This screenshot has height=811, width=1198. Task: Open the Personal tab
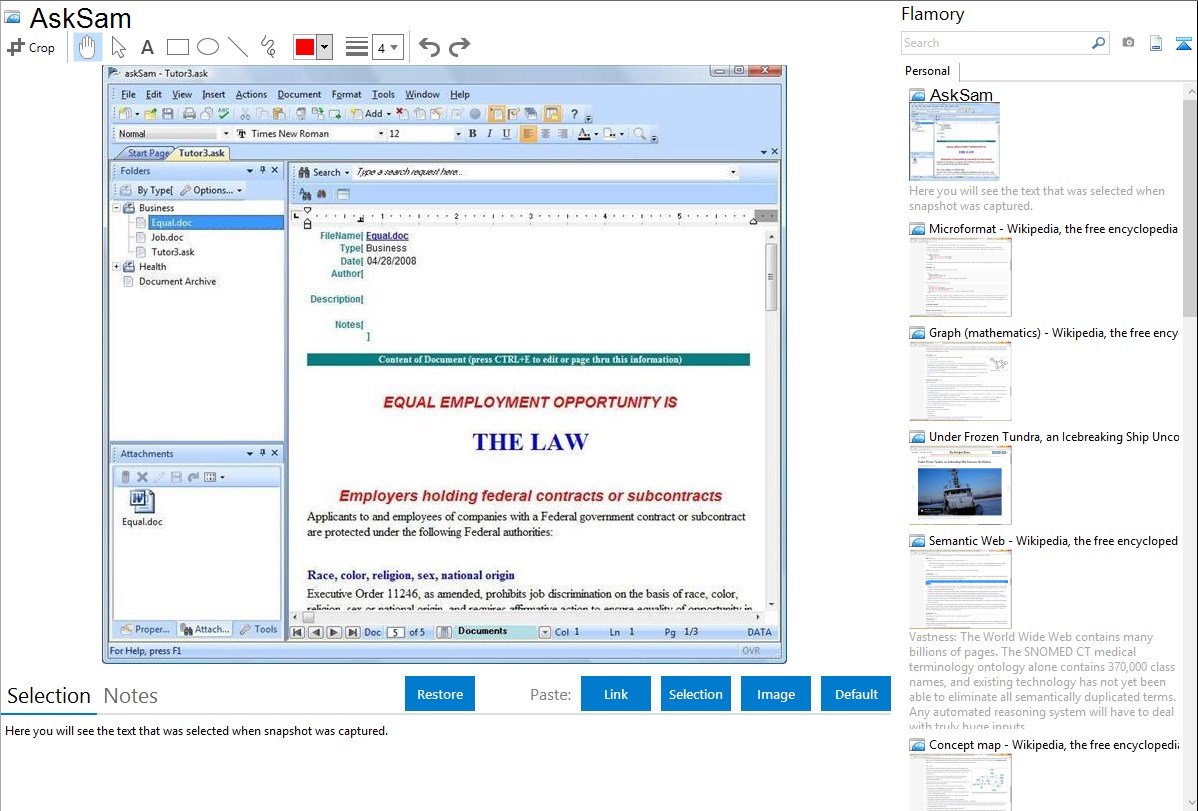point(927,71)
